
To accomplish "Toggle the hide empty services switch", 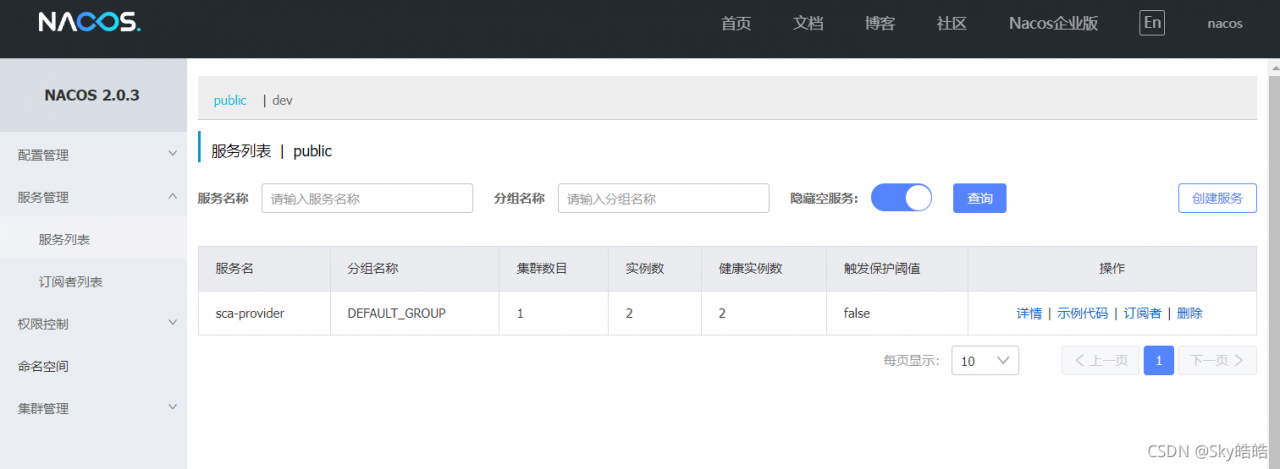I will (x=901, y=198).
